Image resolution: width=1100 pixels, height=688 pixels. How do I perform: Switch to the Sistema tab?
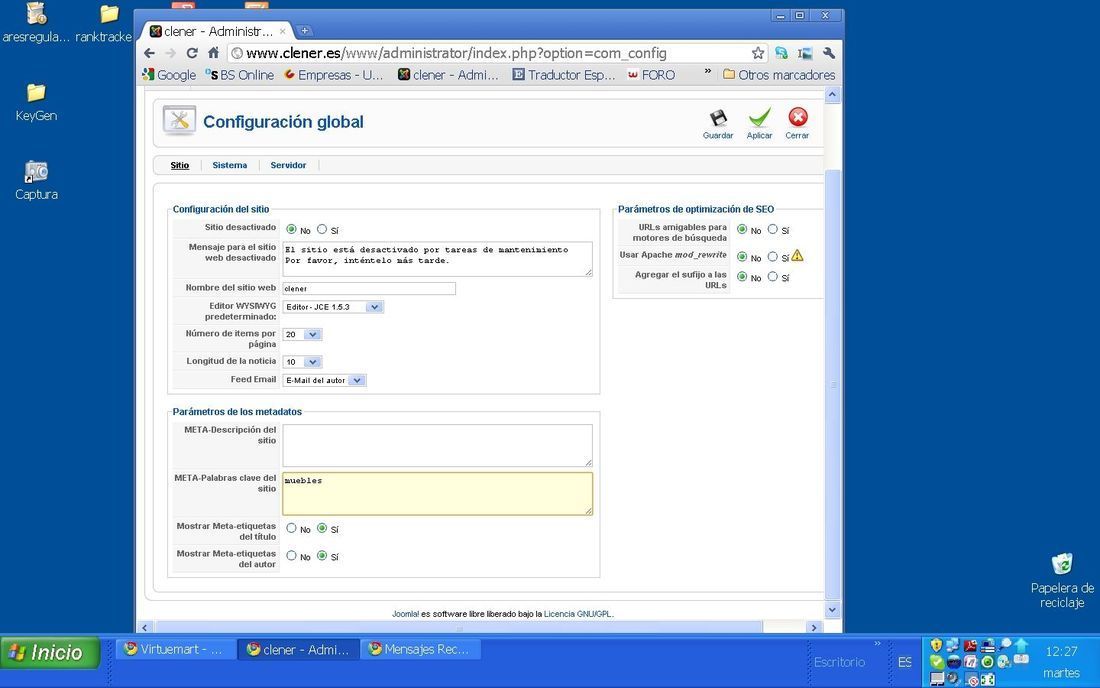(x=229, y=166)
